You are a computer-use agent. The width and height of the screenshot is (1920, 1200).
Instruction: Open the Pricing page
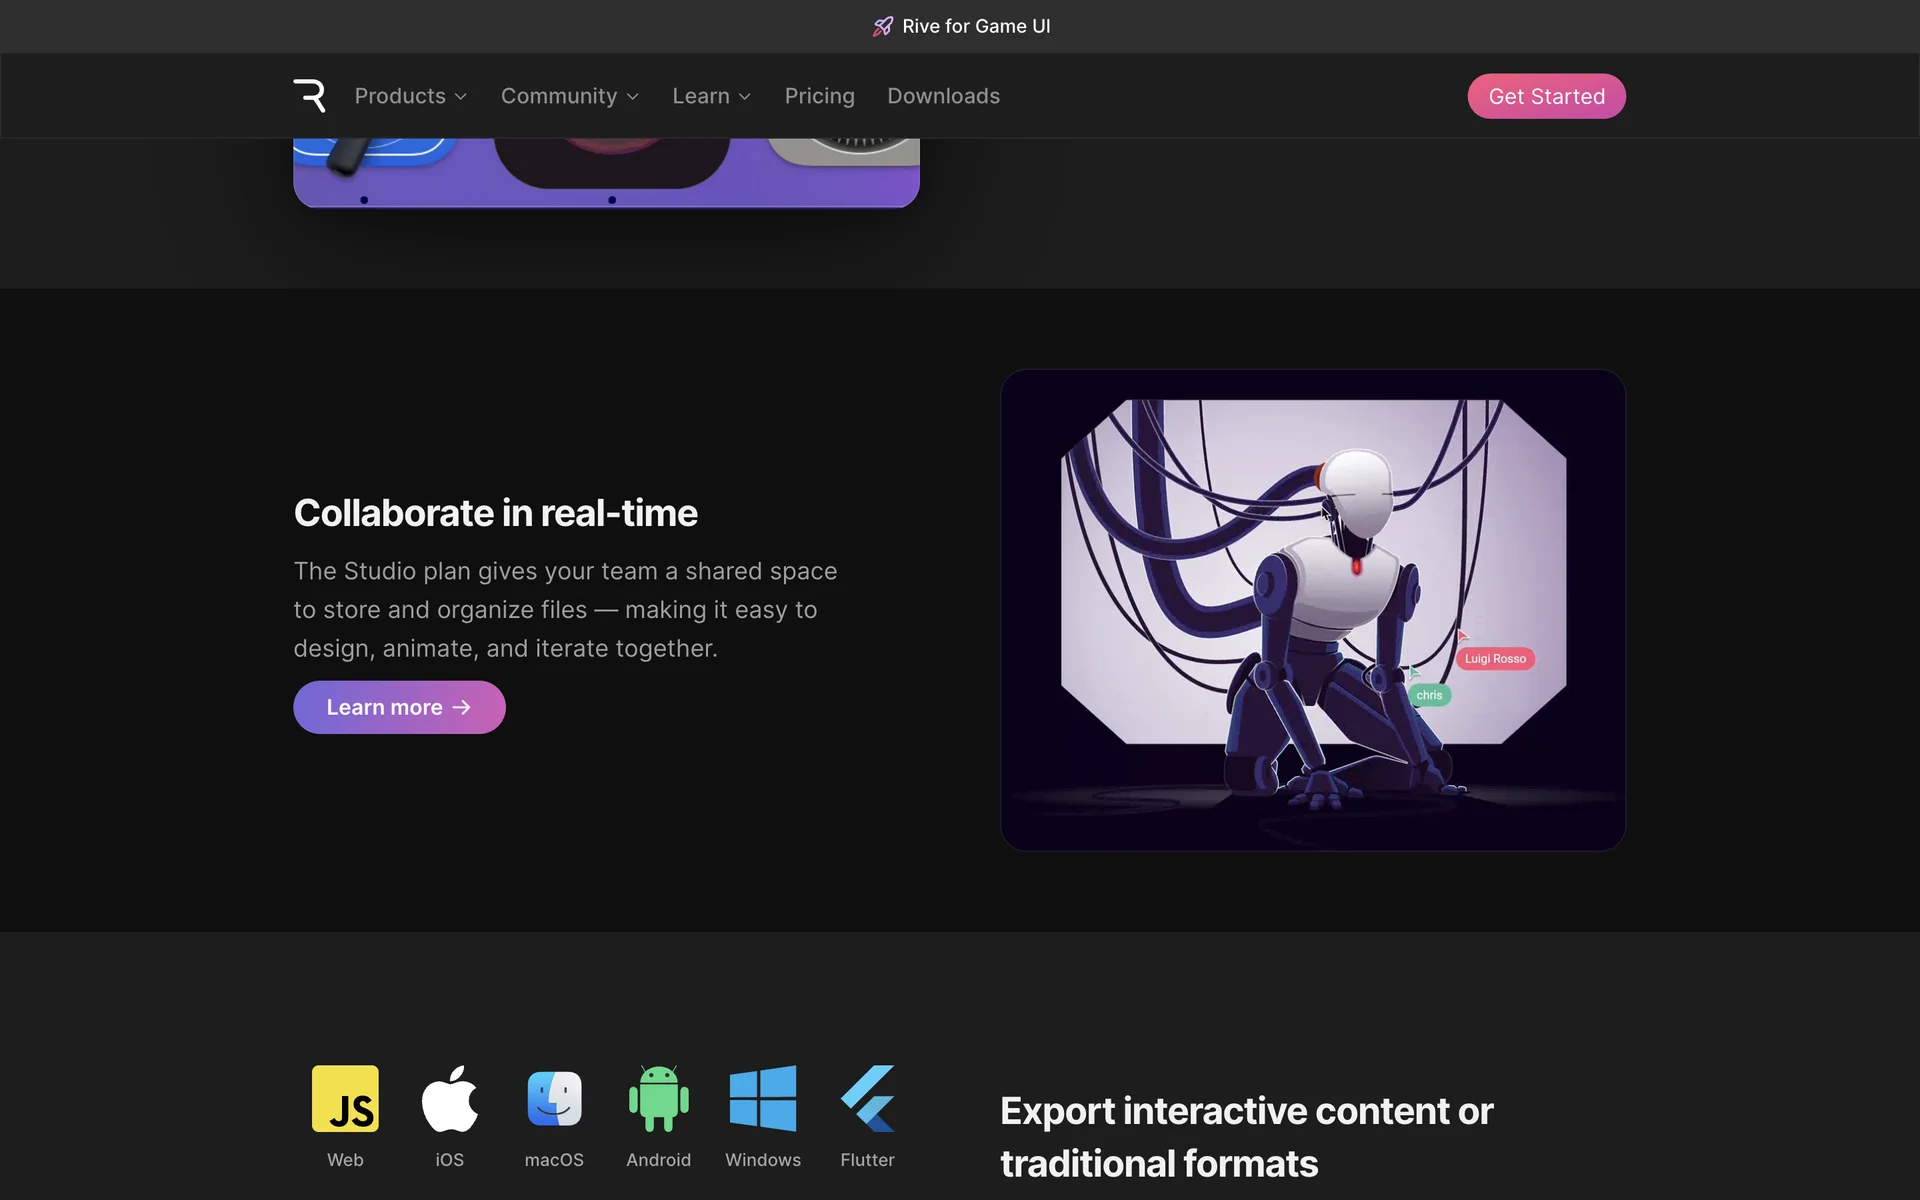(819, 96)
